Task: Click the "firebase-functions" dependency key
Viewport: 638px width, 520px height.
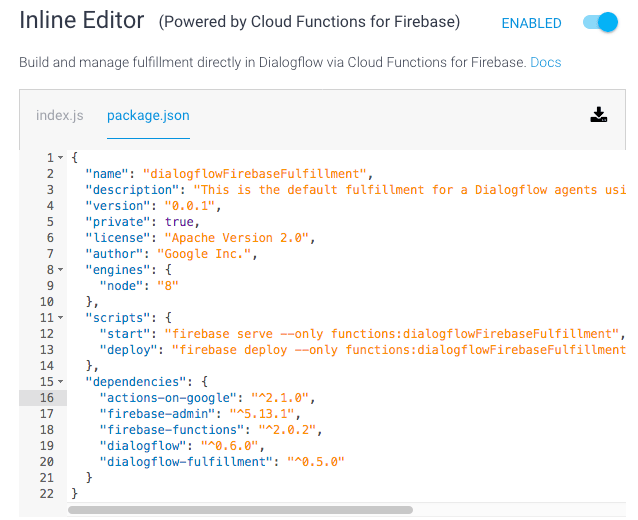Action: 172,430
